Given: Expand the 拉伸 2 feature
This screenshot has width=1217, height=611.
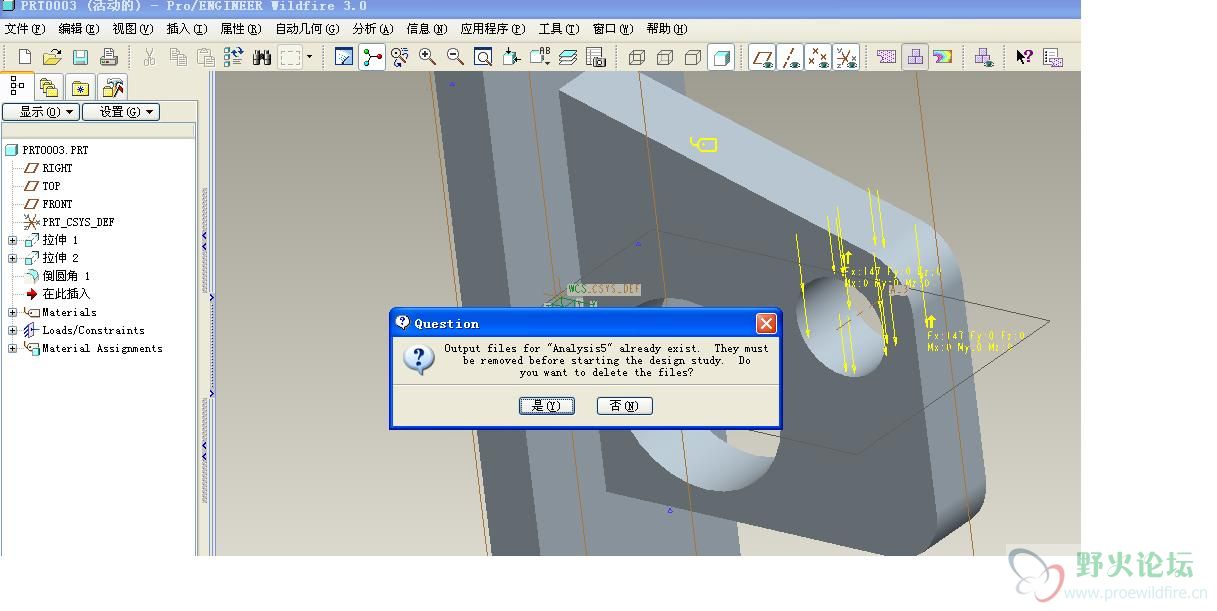Looking at the screenshot, I should coord(12,258).
